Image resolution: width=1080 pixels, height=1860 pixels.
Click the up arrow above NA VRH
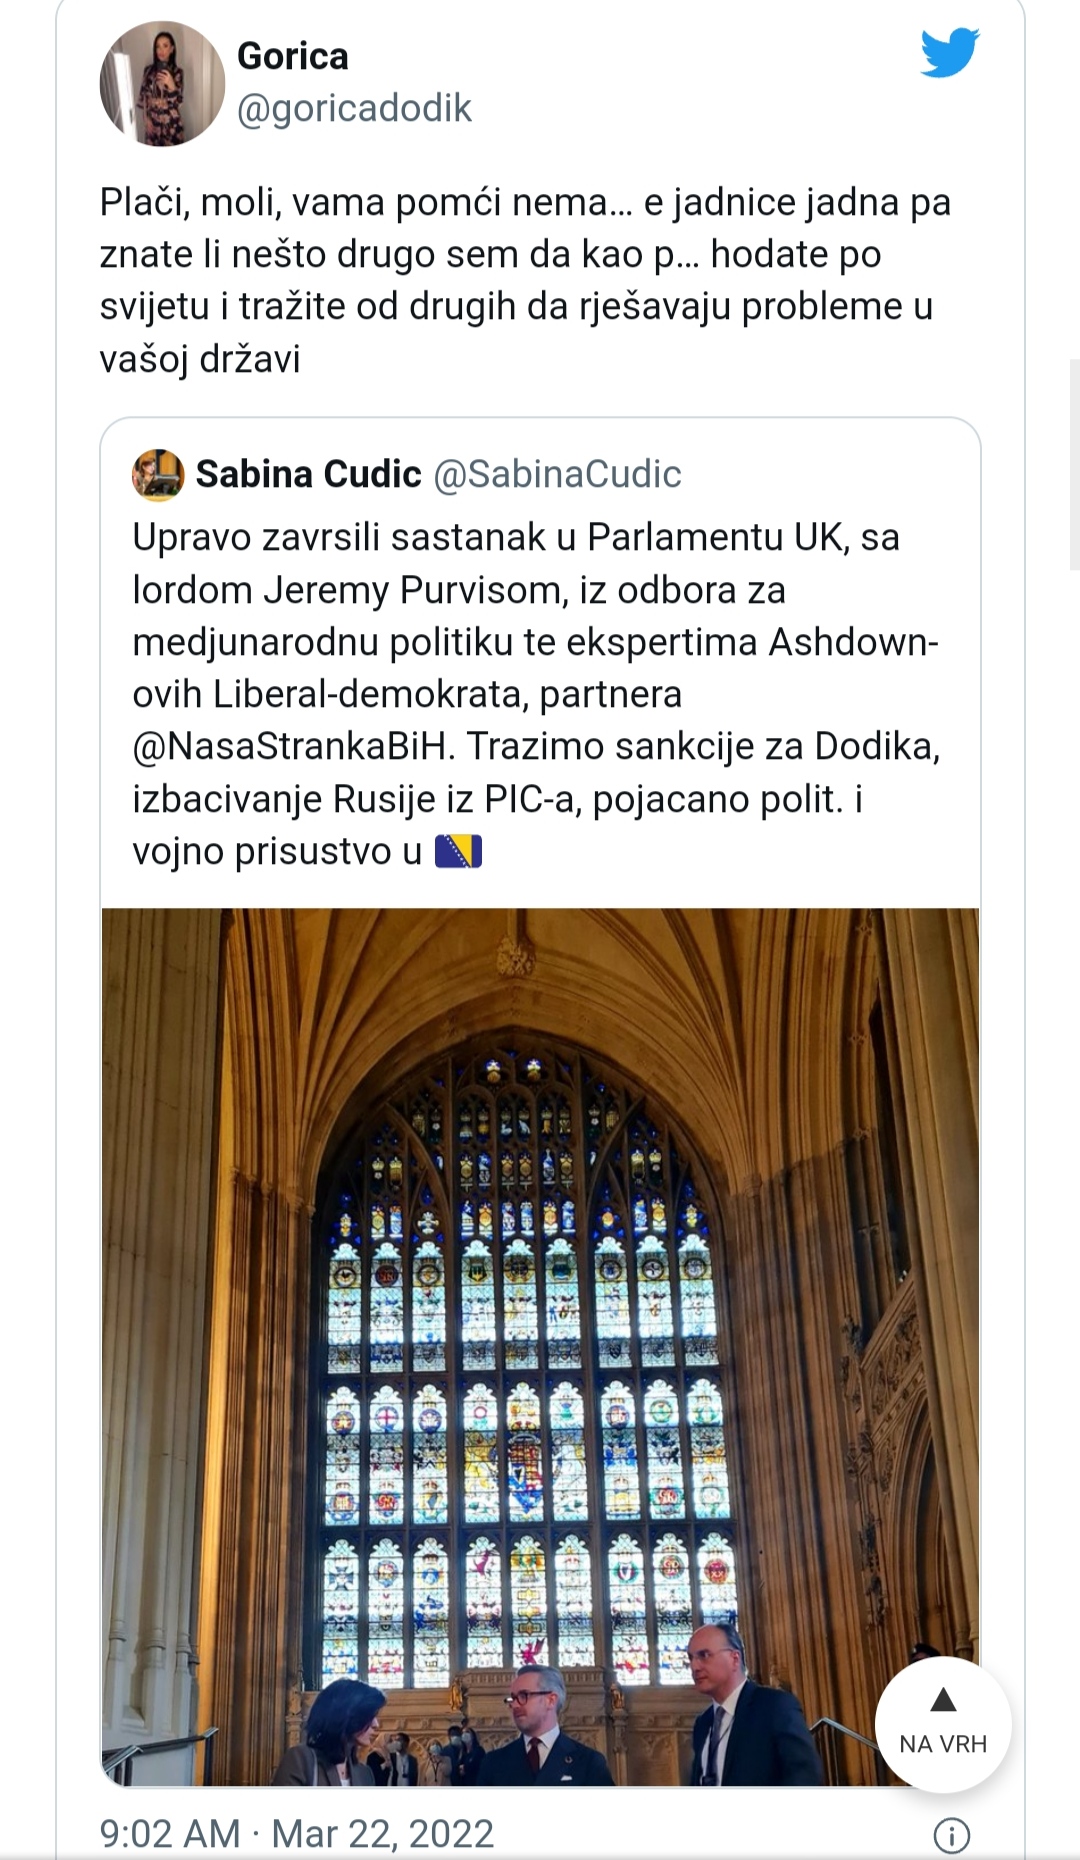coord(943,1700)
